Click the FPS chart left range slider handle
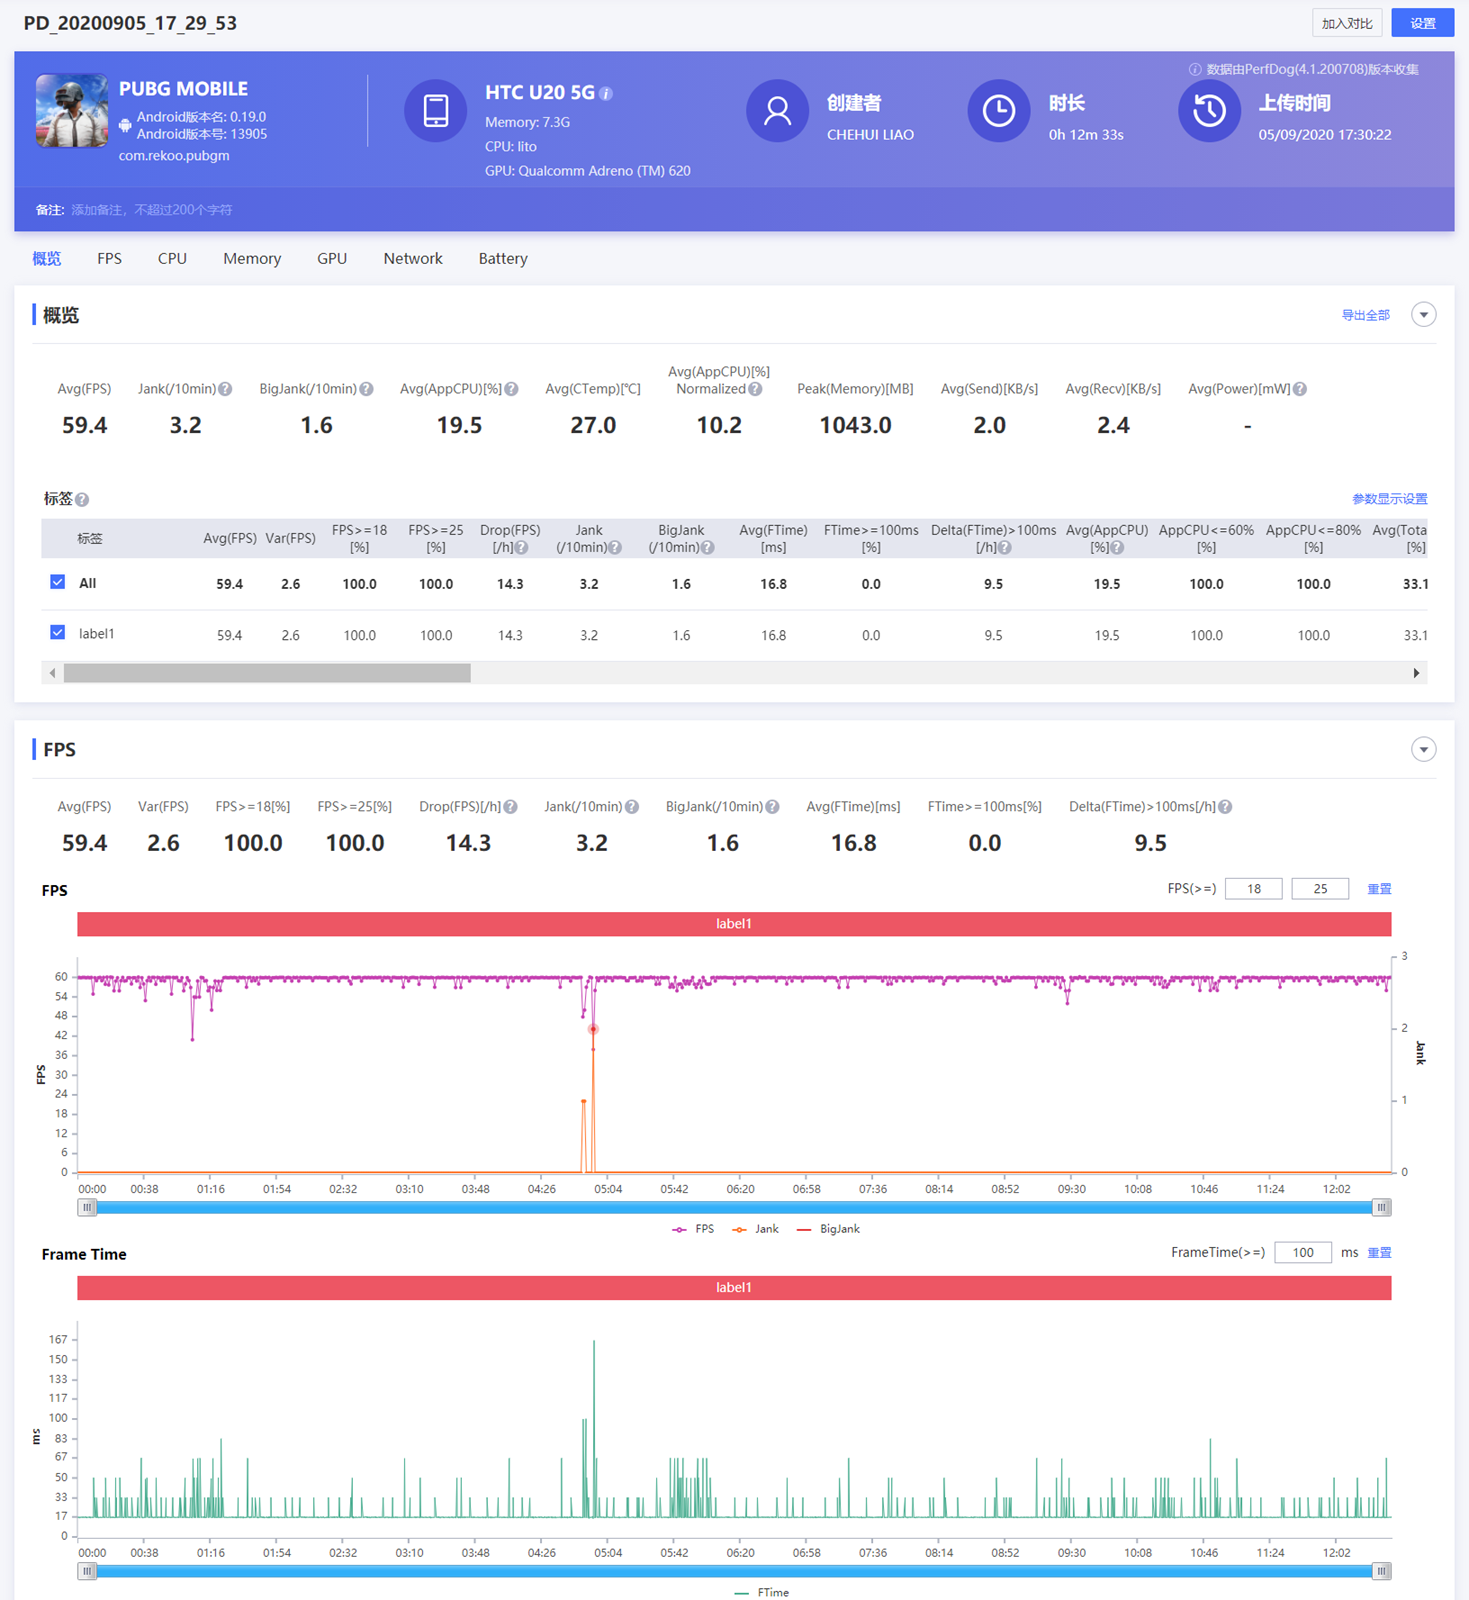This screenshot has width=1469, height=1600. tap(88, 1208)
